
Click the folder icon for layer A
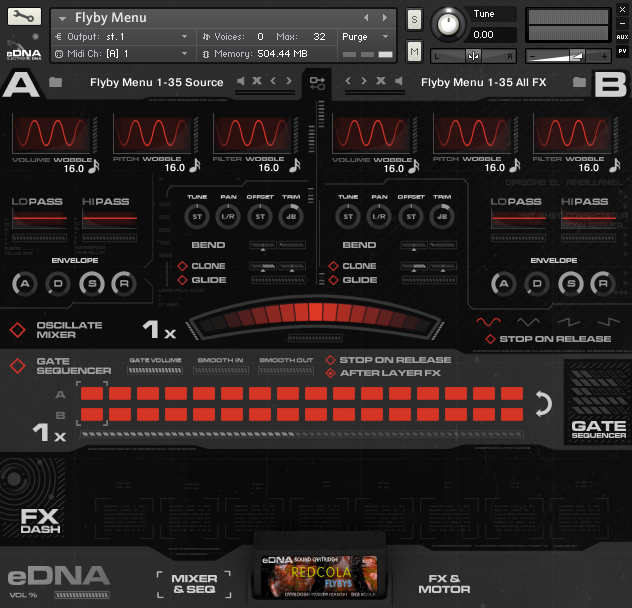tap(55, 82)
